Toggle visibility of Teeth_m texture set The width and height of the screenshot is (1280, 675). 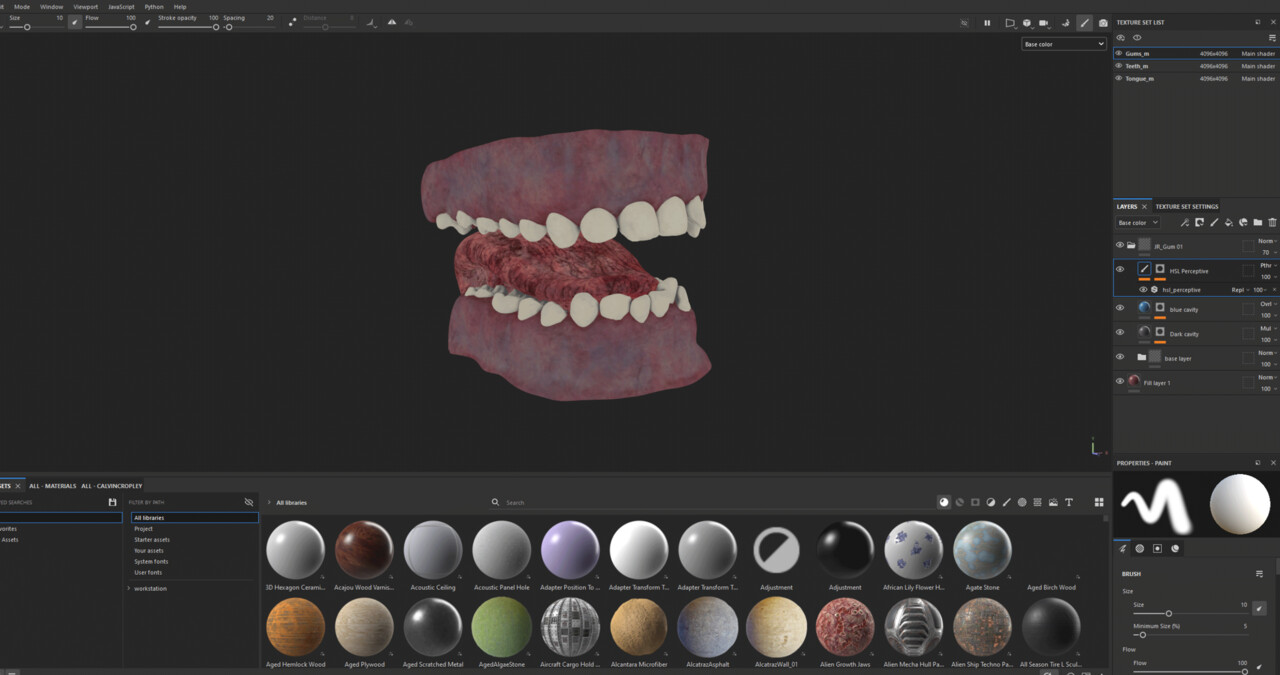click(x=1119, y=66)
